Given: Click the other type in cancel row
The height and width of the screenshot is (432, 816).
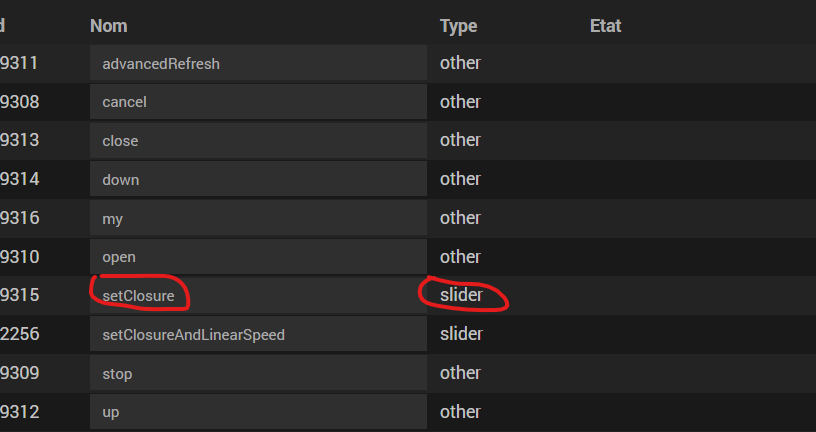Looking at the screenshot, I should tap(460, 102).
